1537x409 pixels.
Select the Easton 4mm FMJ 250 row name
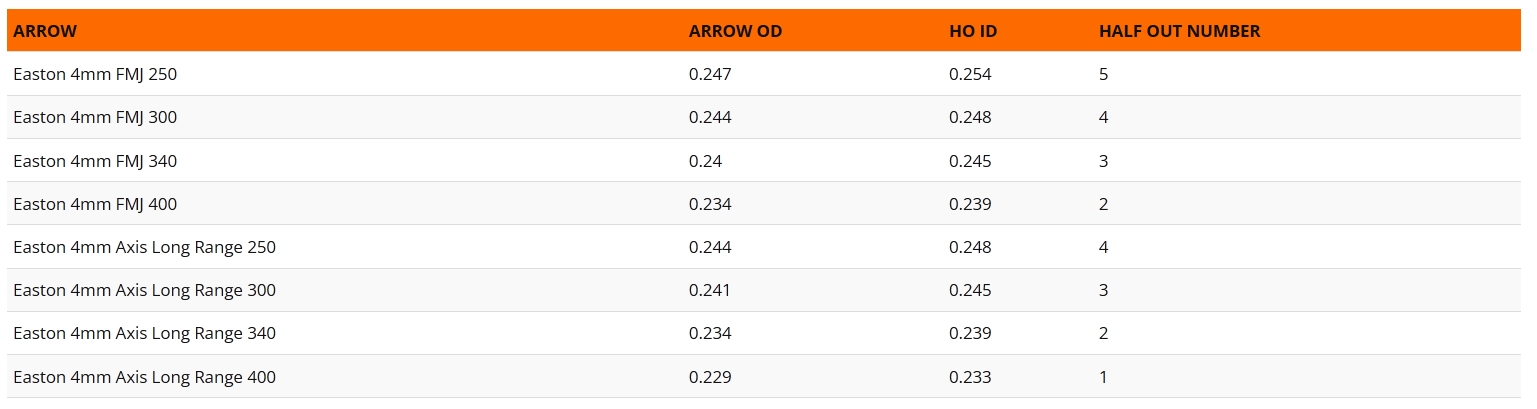coord(95,74)
